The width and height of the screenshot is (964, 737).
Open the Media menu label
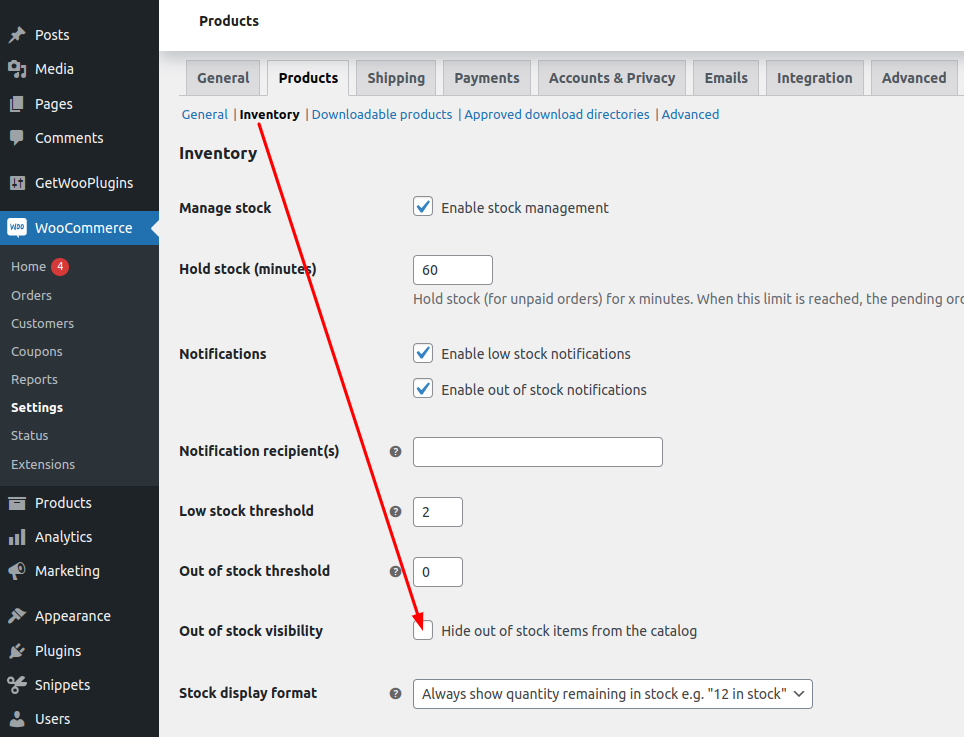pos(54,69)
